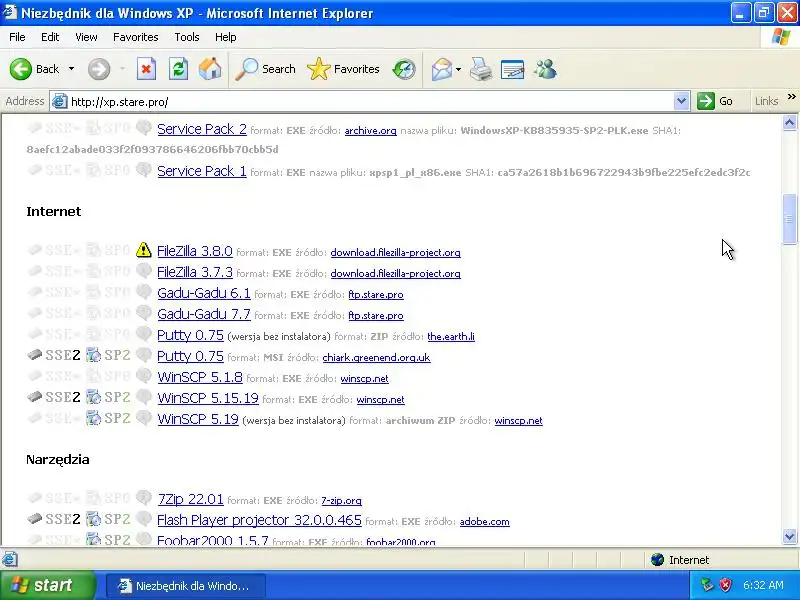Screen dimensions: 800x600
Task: Open Putty 0.75 MSI version link
Action: [190, 356]
